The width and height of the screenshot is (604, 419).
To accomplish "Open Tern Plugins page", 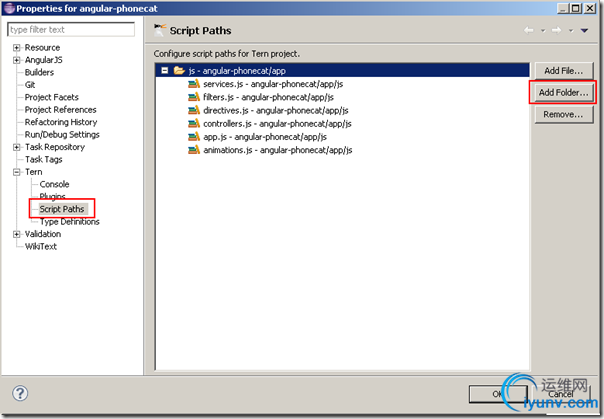I will click(52, 196).
